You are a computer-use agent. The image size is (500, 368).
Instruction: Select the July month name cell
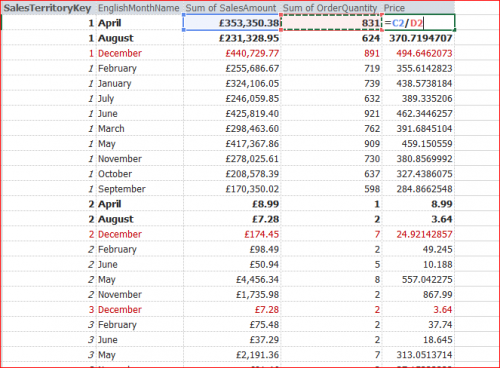tap(139, 99)
